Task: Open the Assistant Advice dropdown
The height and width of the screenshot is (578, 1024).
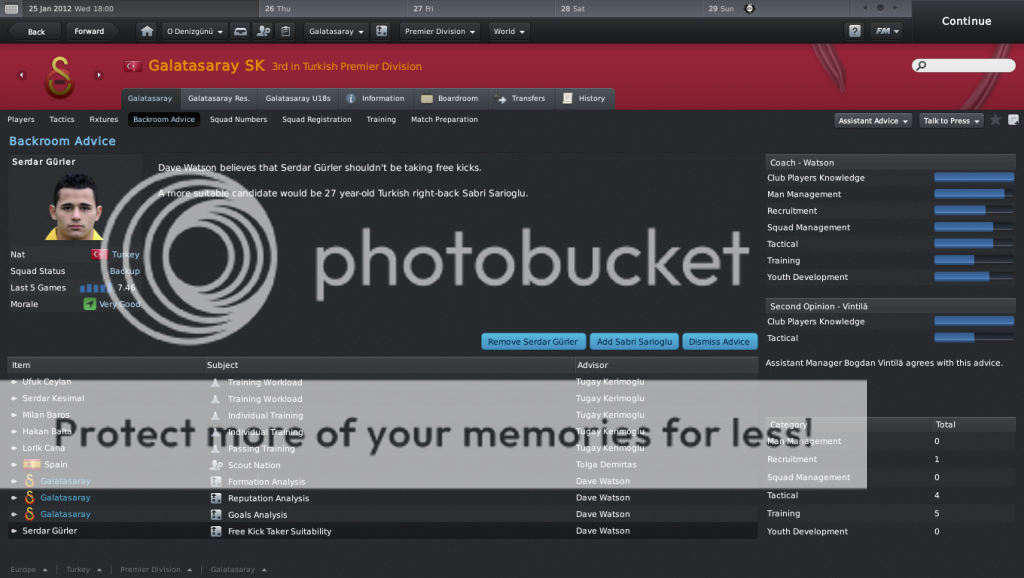Action: point(873,121)
